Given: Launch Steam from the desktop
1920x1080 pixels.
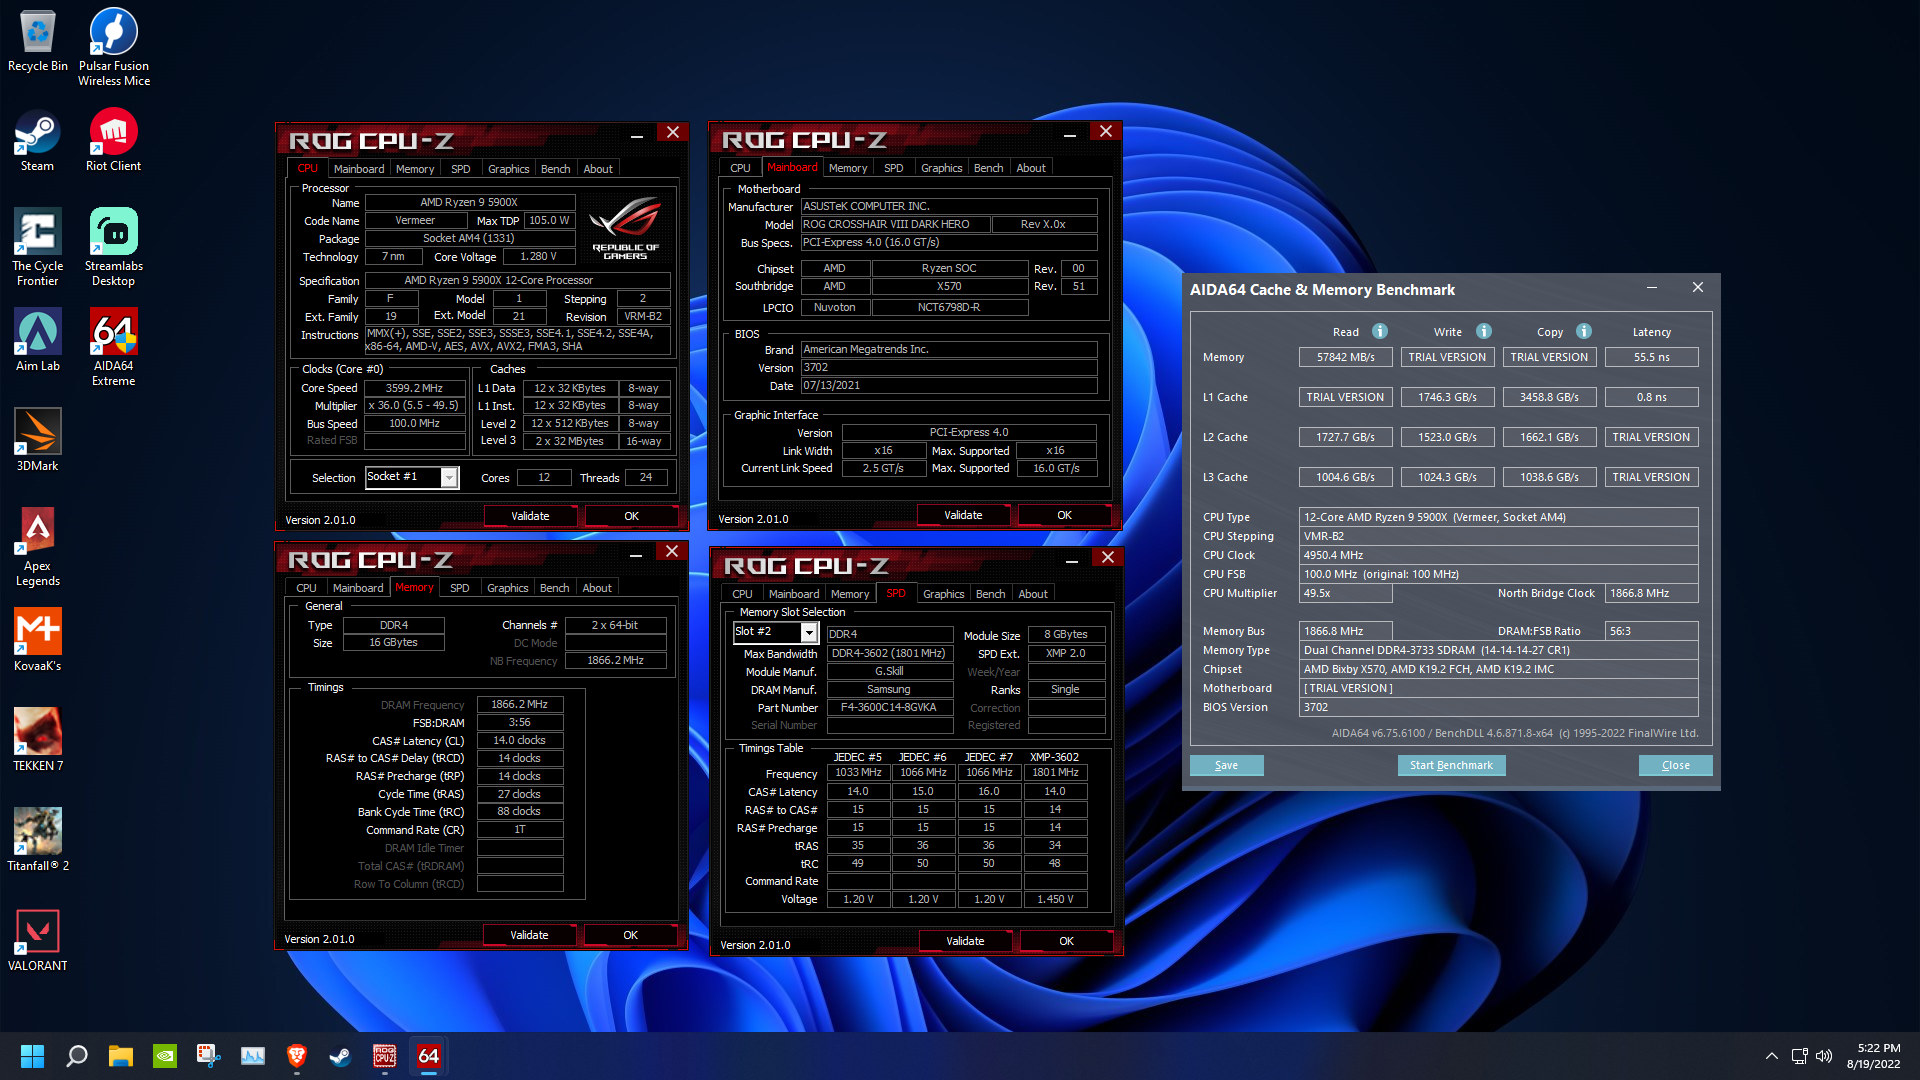Looking at the screenshot, I should point(38,140).
